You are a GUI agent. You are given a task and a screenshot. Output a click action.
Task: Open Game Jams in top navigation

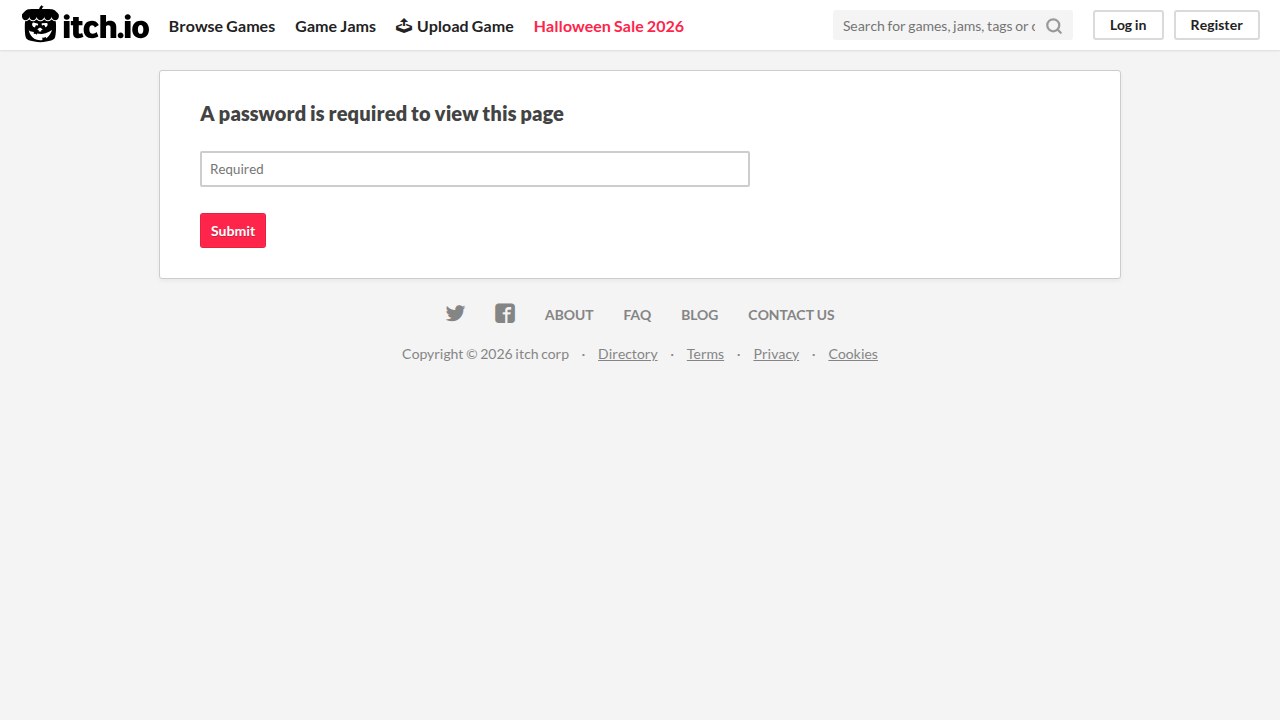pos(335,26)
